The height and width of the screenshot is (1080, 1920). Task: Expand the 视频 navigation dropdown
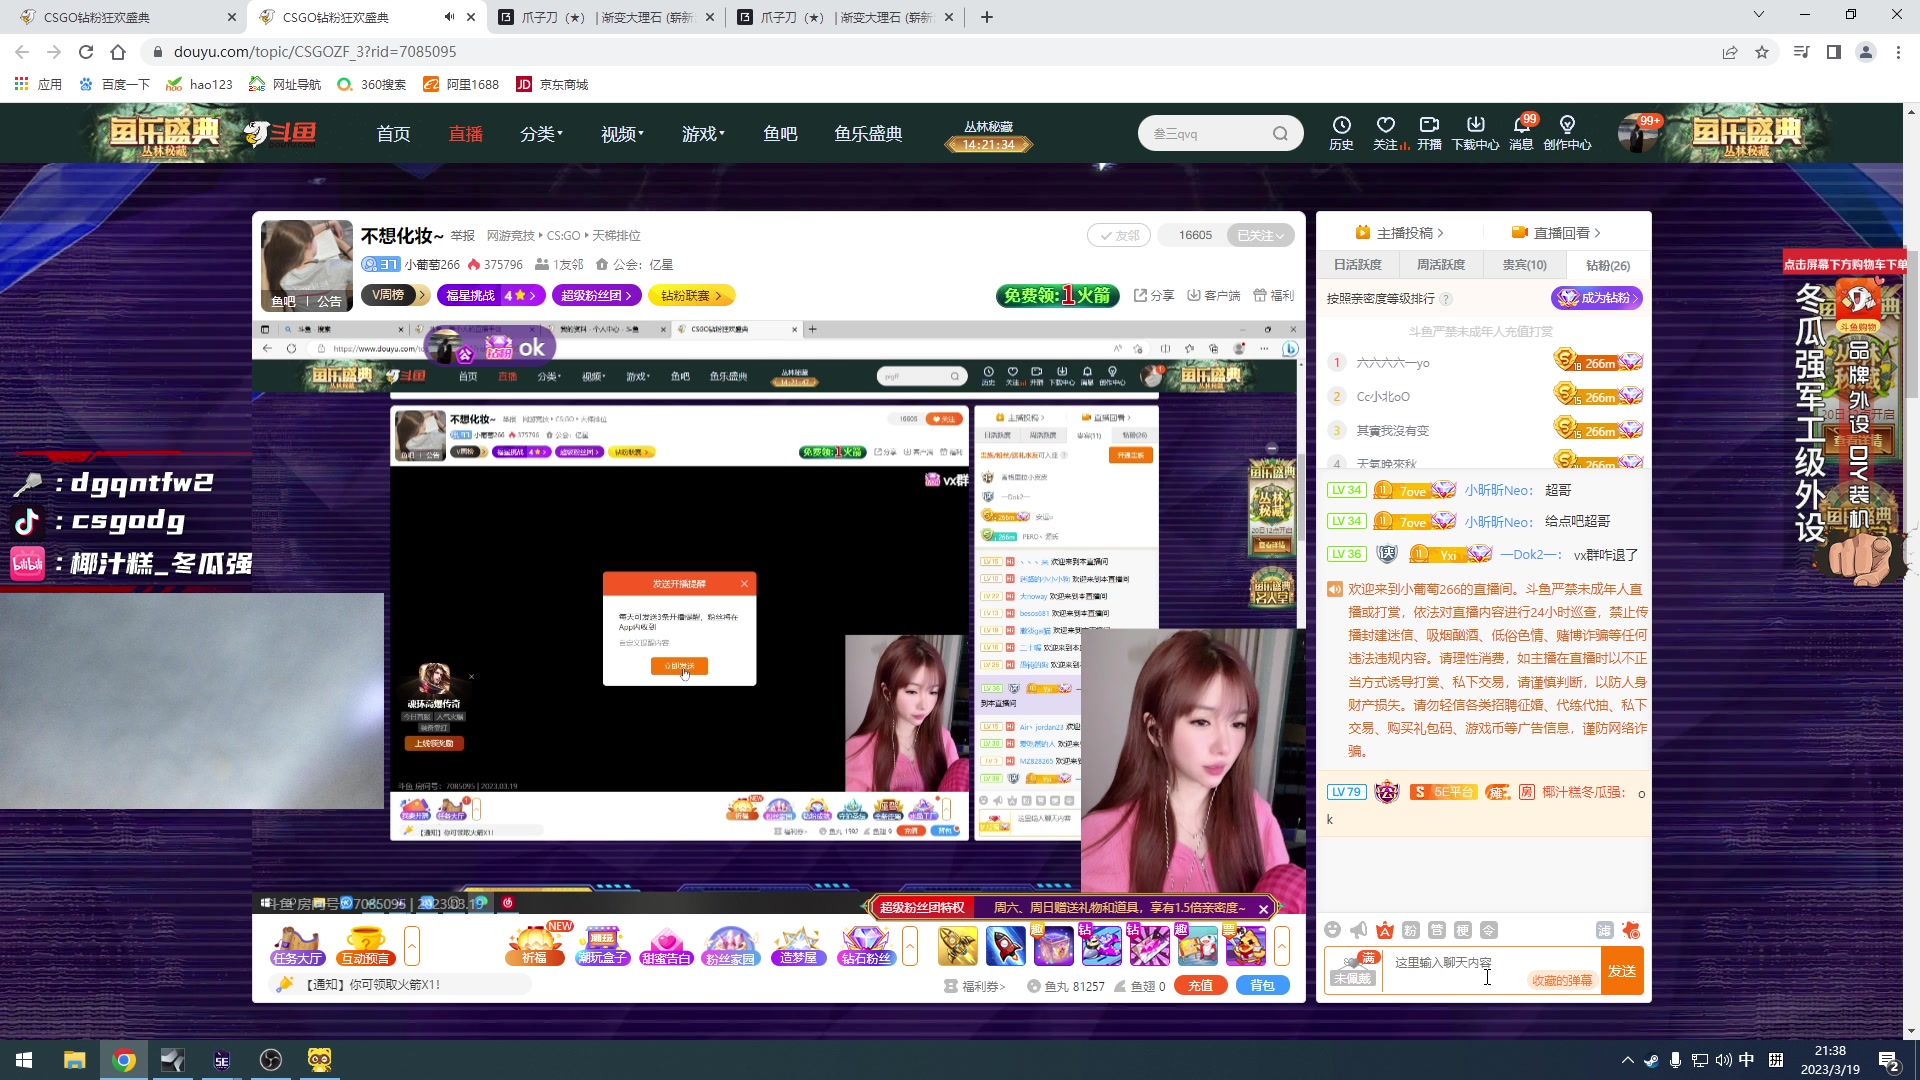(622, 133)
